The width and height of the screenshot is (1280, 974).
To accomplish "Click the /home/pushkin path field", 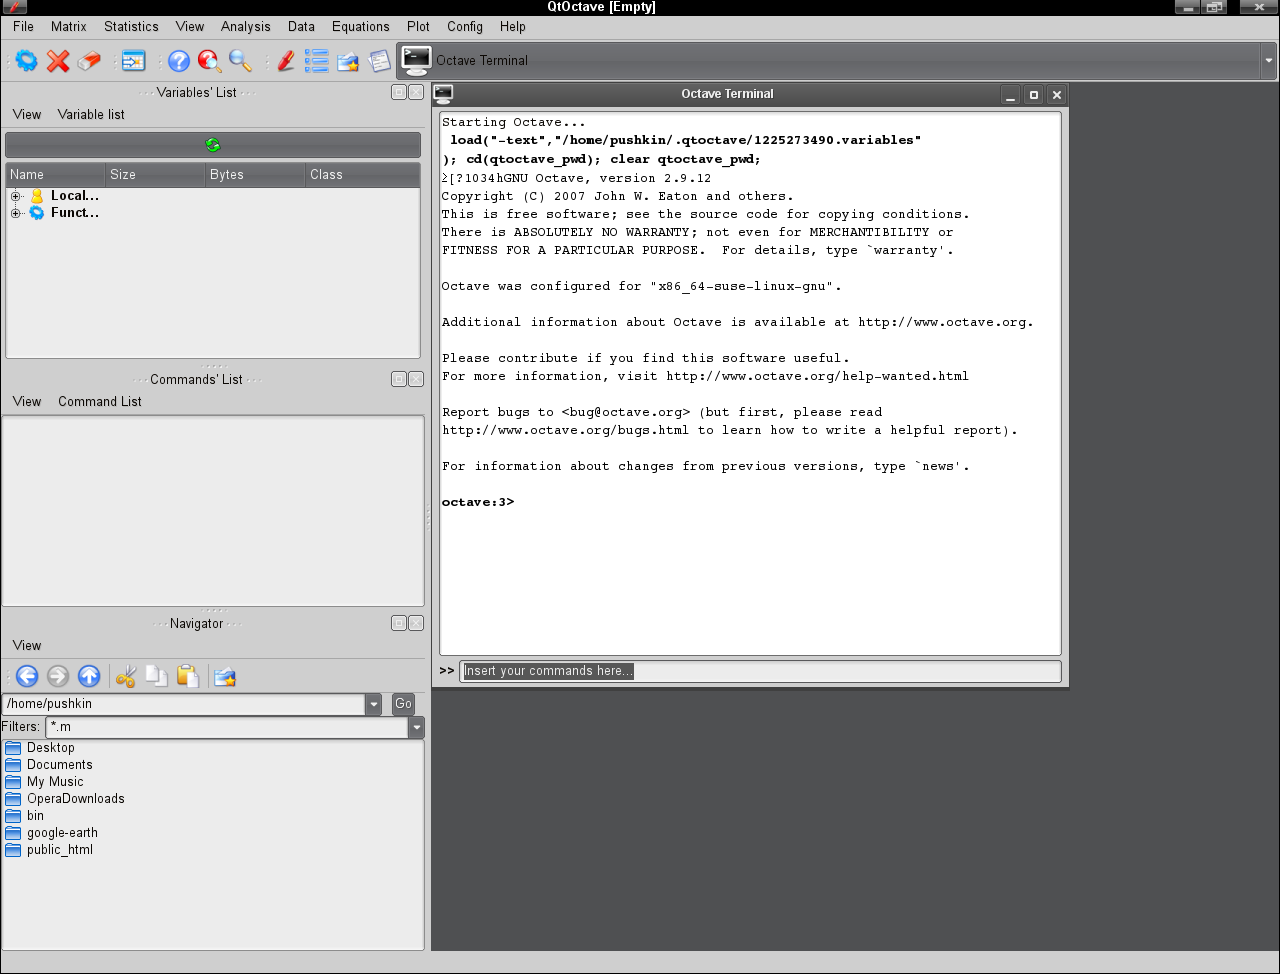I will tap(184, 704).
